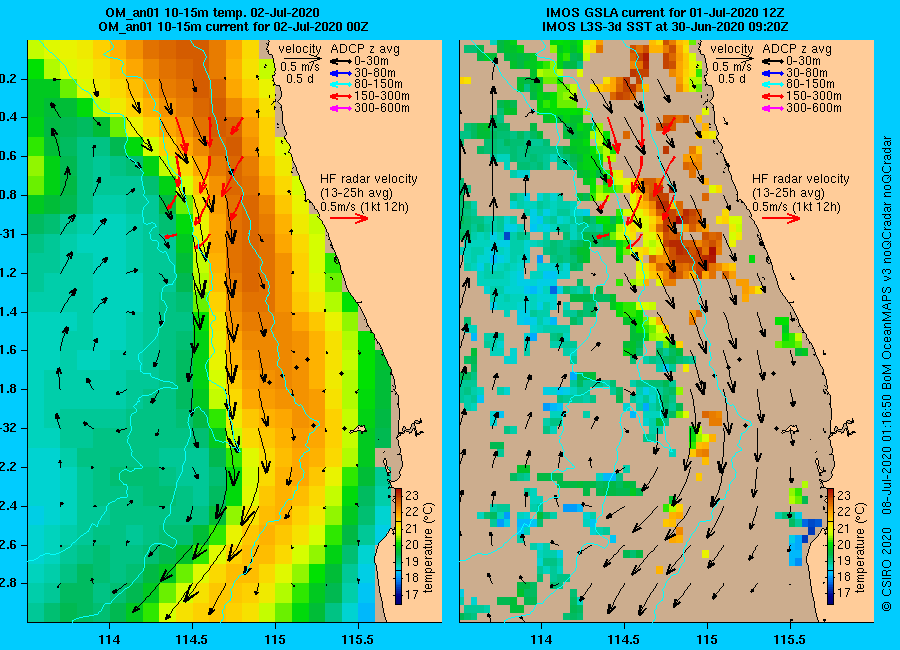This screenshot has width=900, height=650.
Task: Click the -31 latitude axis label
Action: tap(9, 234)
